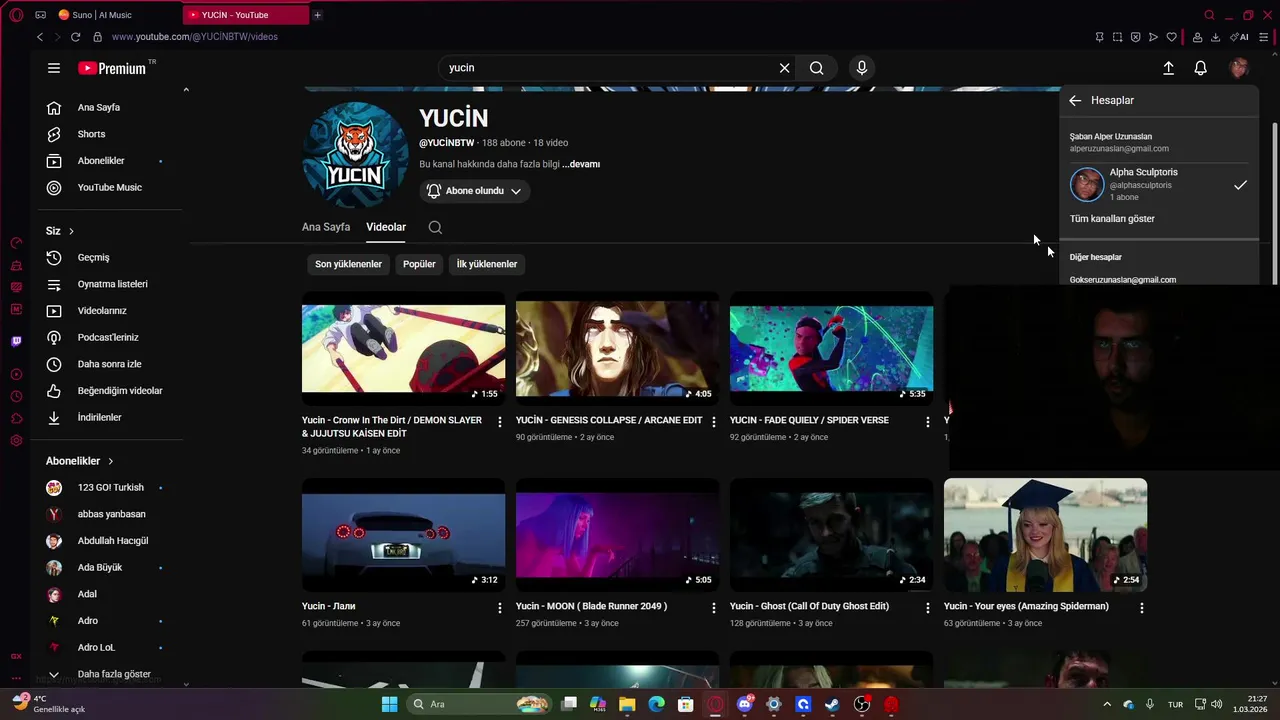The width and height of the screenshot is (1280, 720).
Task: Switch to the Ana Sayfa channel tab
Action: [326, 227]
